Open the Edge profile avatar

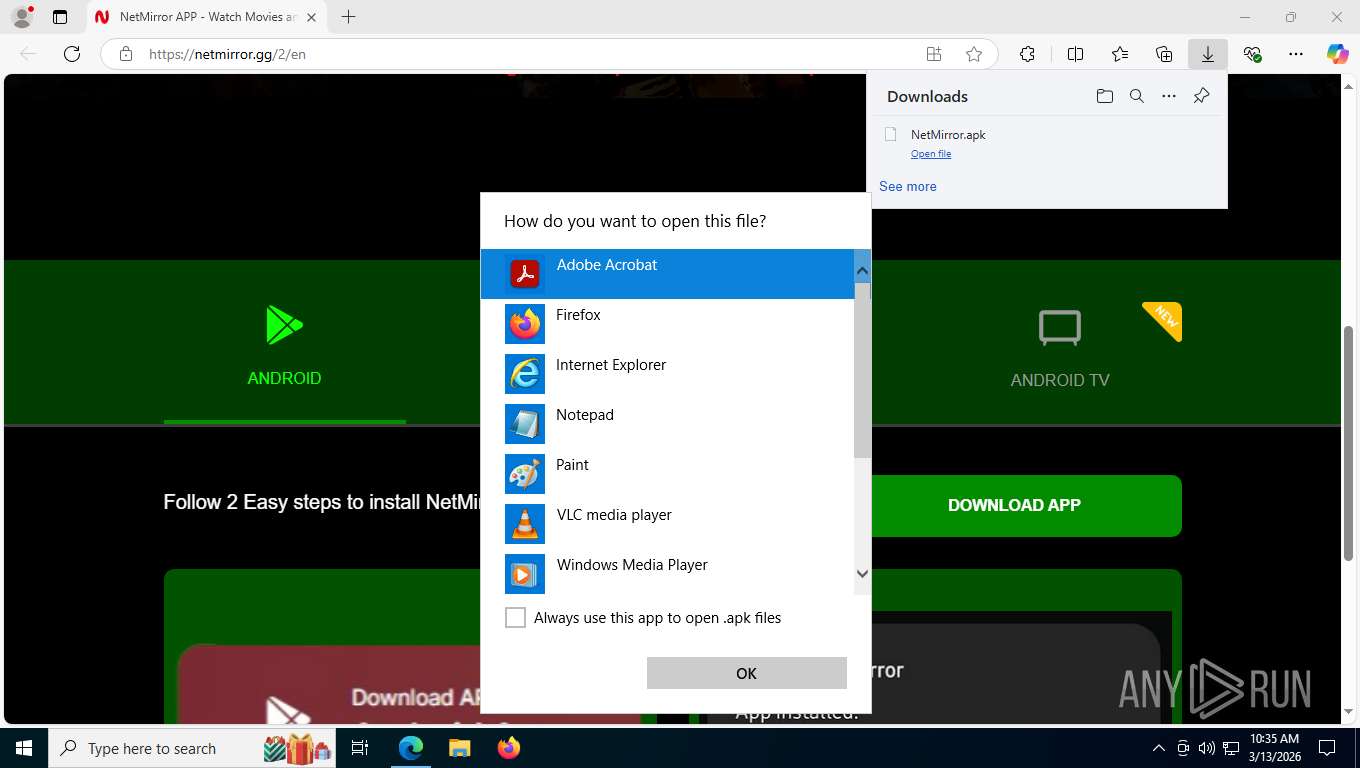(x=21, y=17)
